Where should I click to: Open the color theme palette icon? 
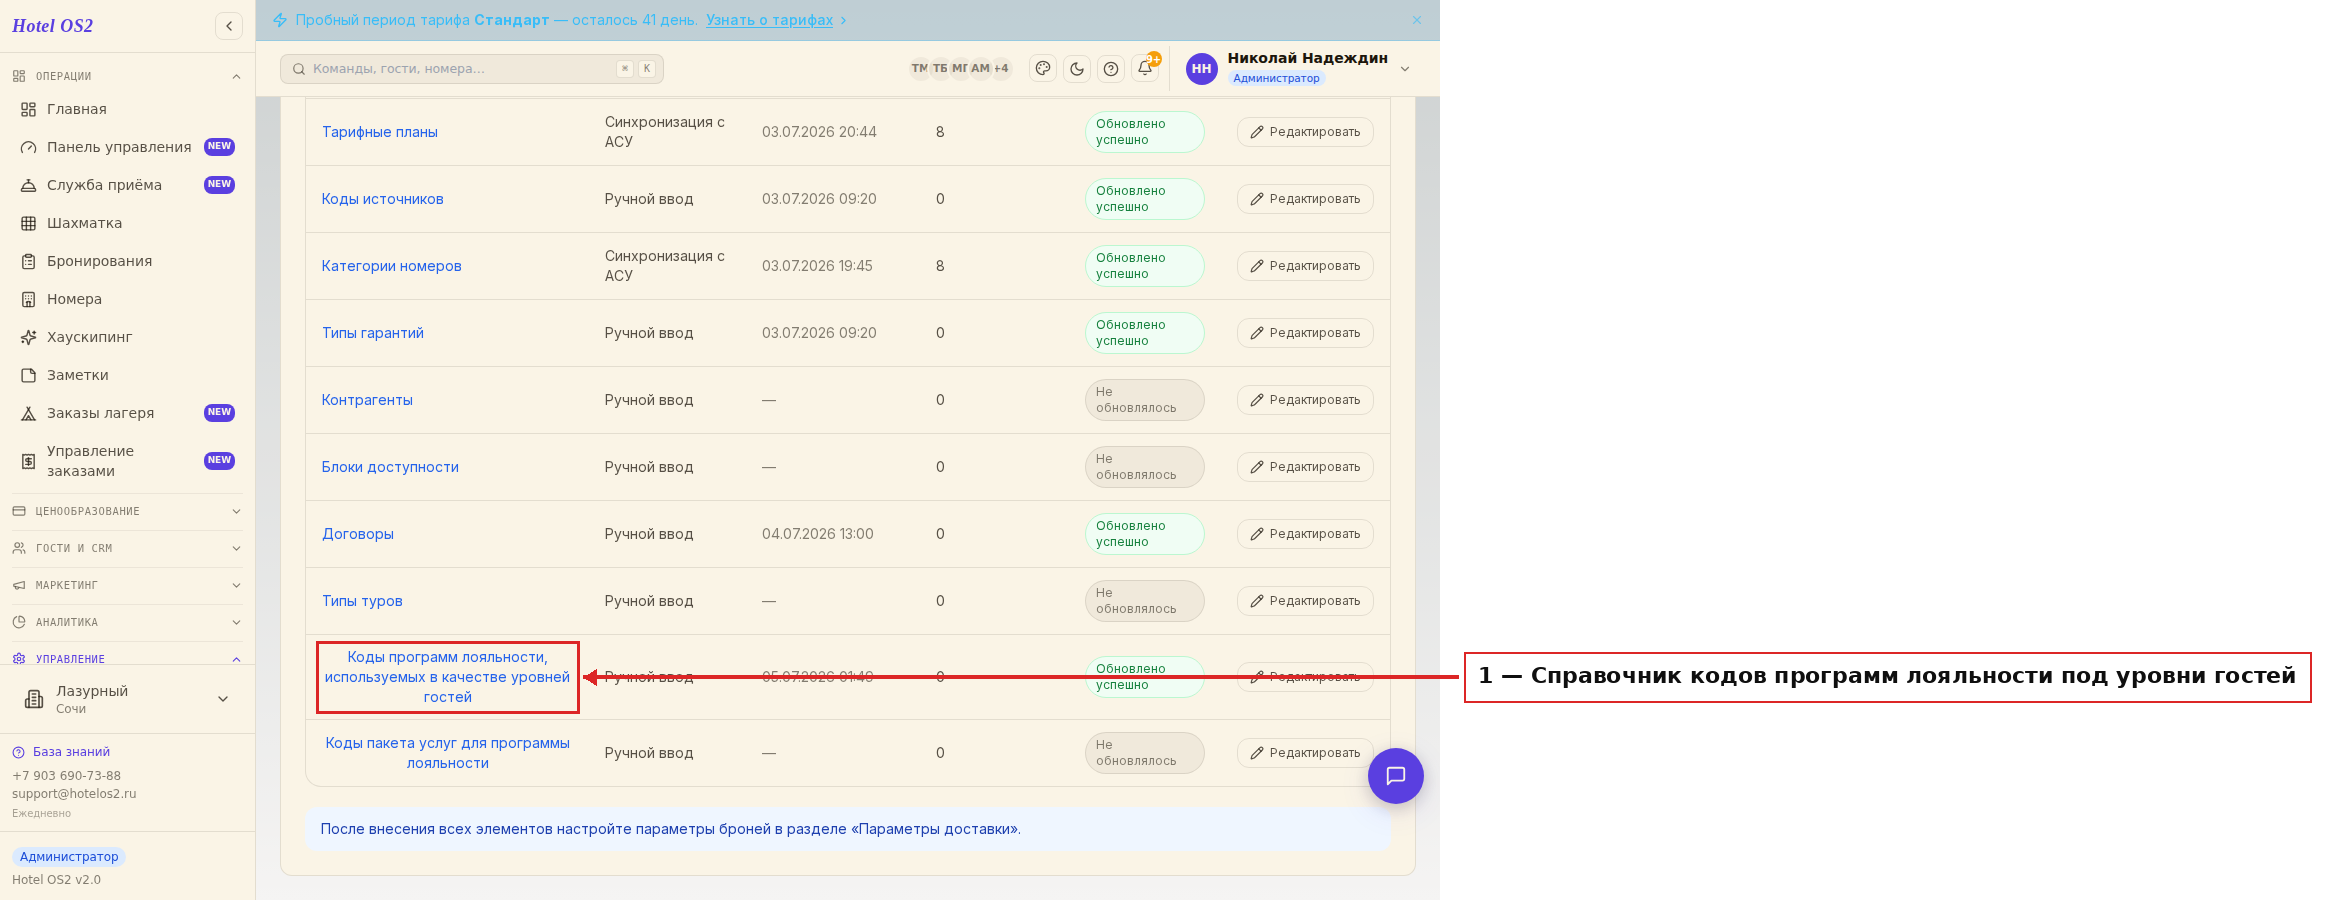[1043, 69]
